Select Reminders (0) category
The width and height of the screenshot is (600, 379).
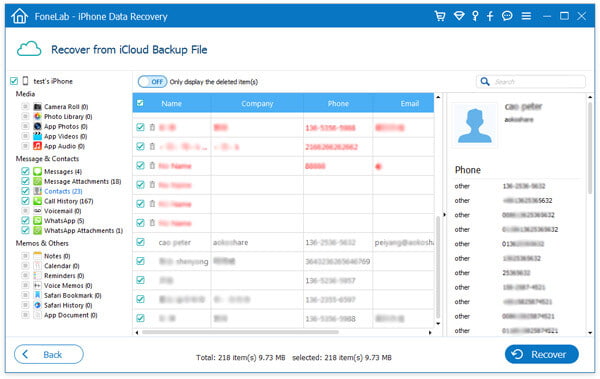coord(64,276)
